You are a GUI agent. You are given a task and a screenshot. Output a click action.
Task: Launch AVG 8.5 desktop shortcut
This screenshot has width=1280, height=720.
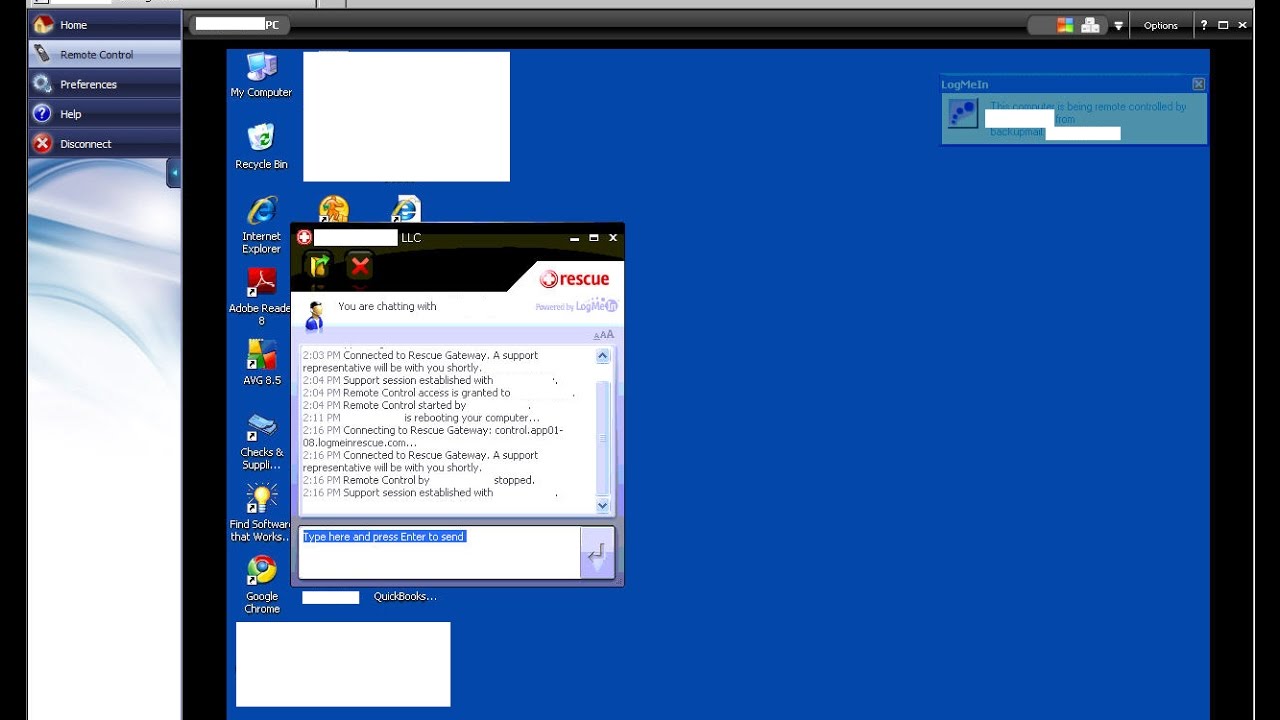[x=261, y=363]
